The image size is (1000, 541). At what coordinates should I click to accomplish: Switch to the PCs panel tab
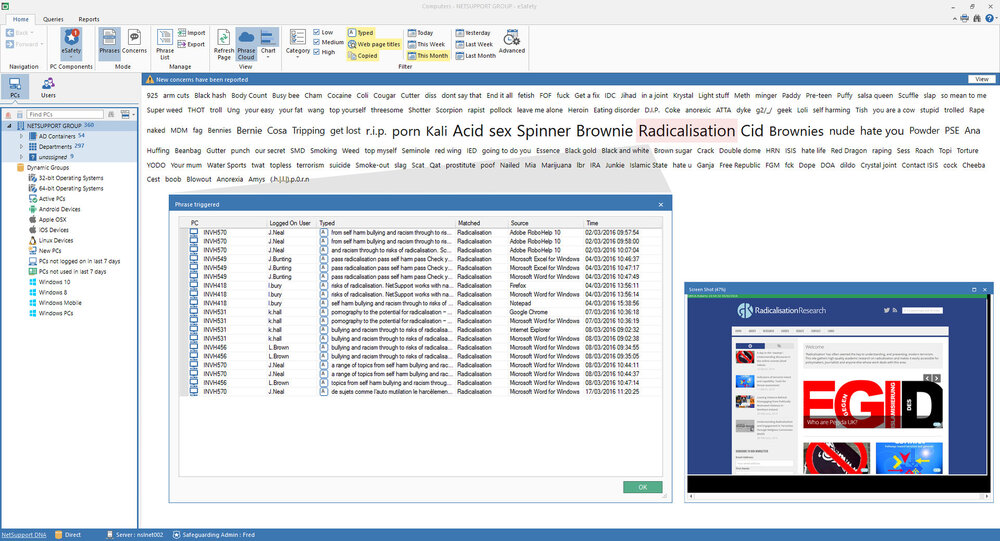[15, 87]
